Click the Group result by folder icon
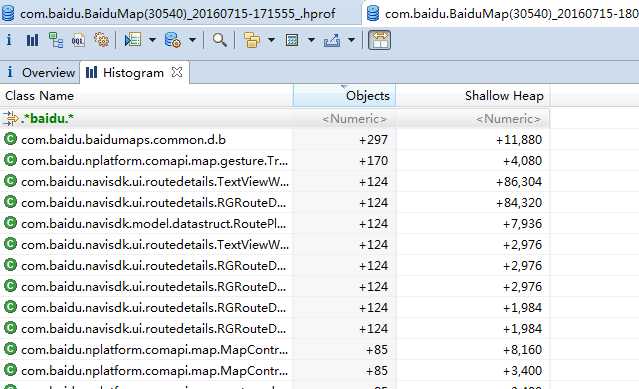This screenshot has height=389, width=639. [x=252, y=40]
